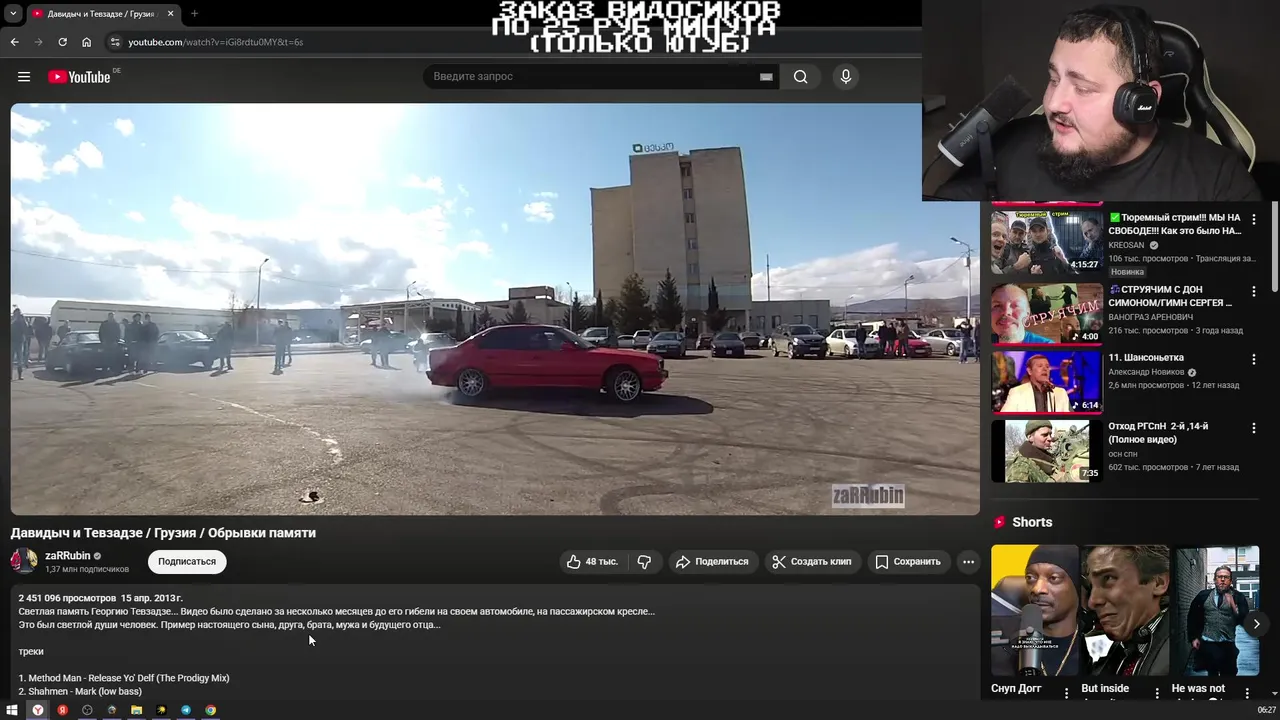This screenshot has height=720, width=1280.
Task: Open site settings icon in address bar
Action: coord(115,42)
